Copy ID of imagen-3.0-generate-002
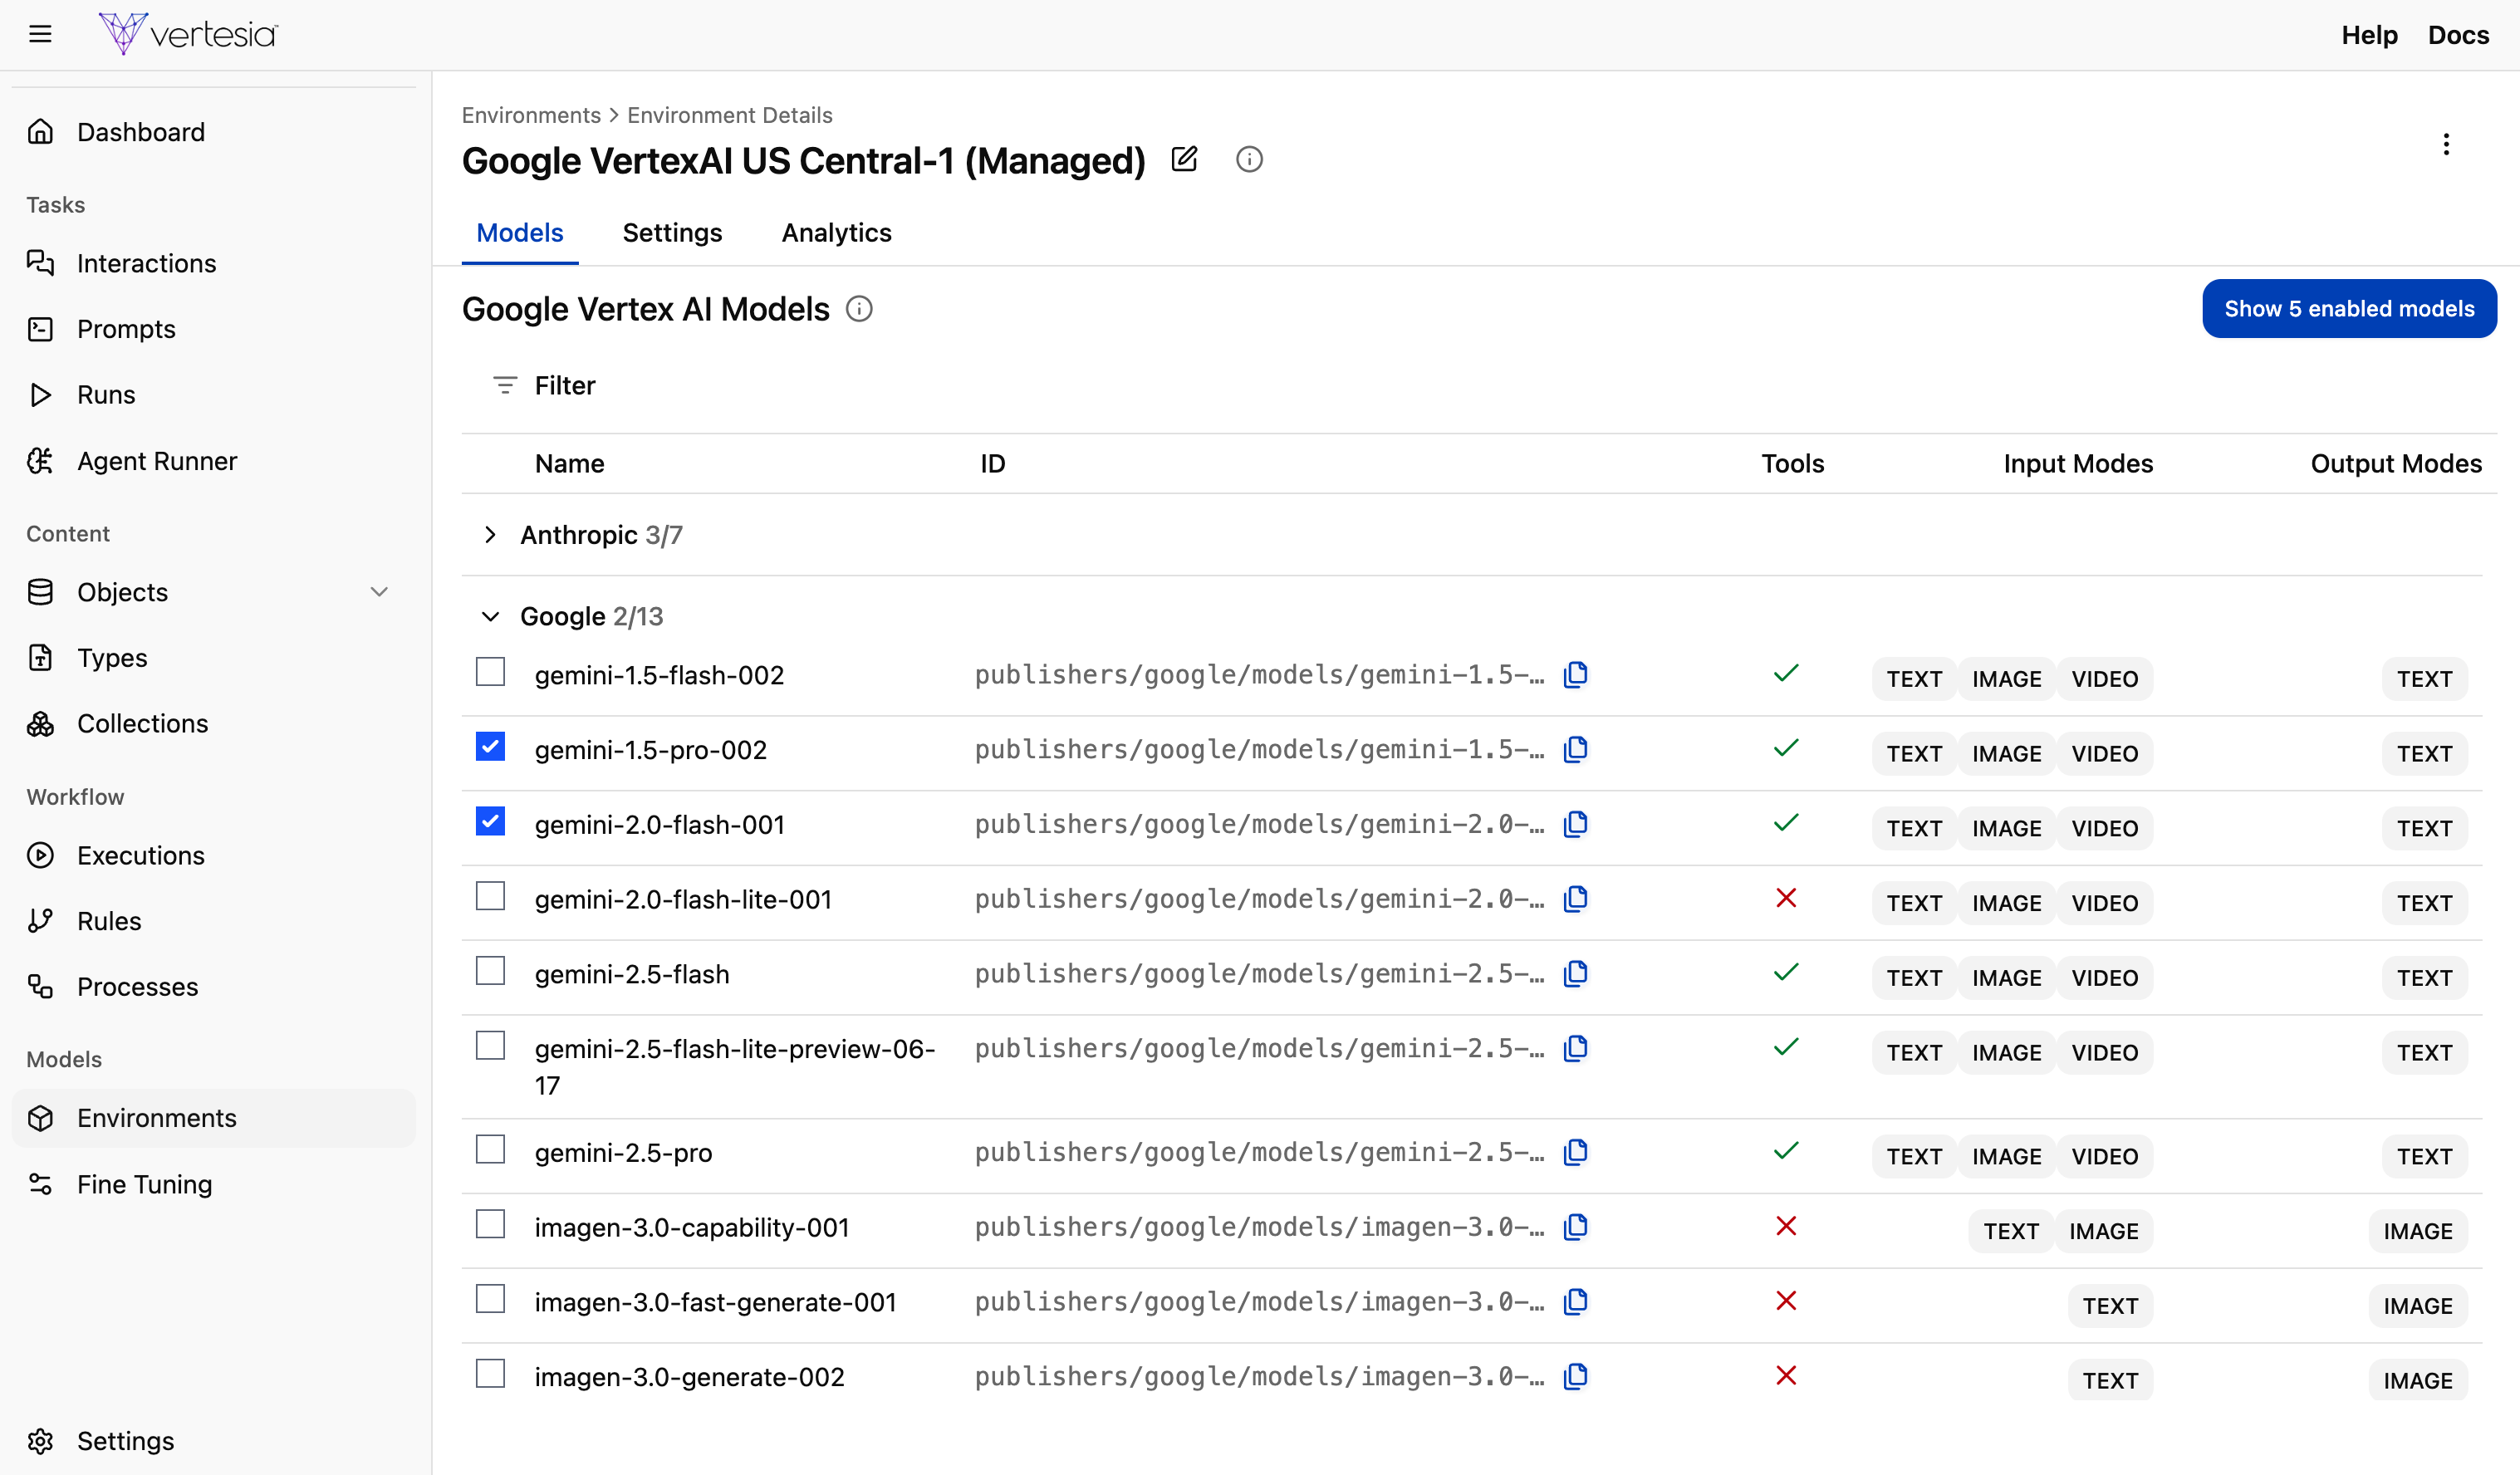 click(1575, 1377)
